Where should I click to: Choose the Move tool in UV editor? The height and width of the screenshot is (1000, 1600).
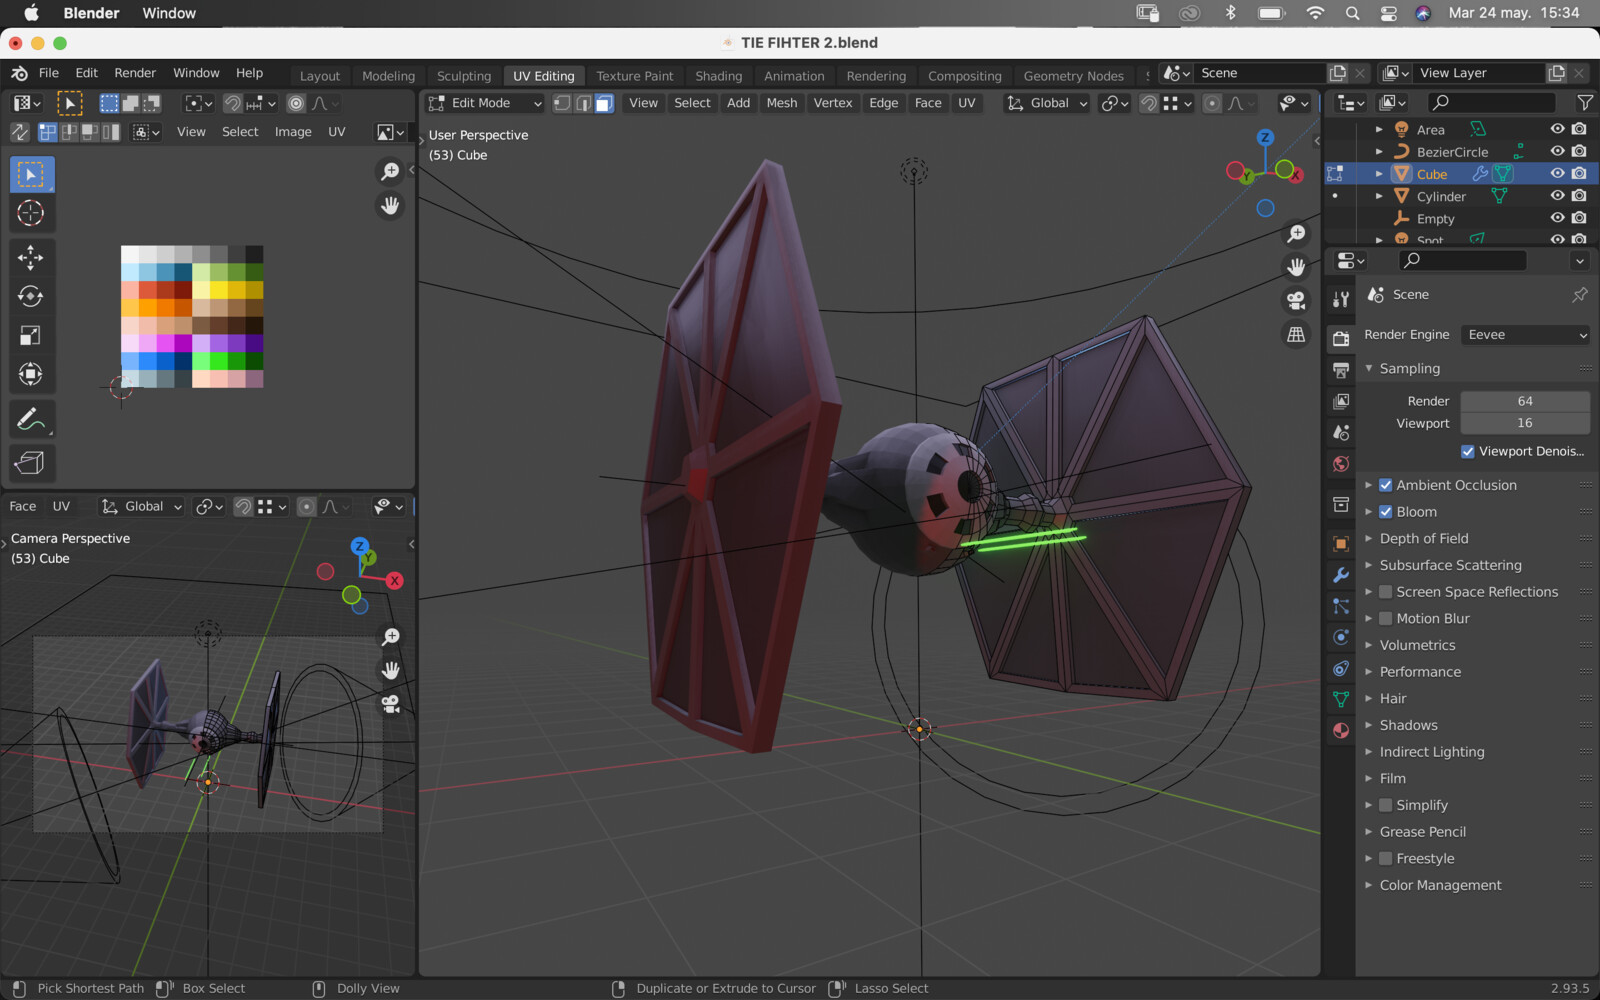point(31,257)
